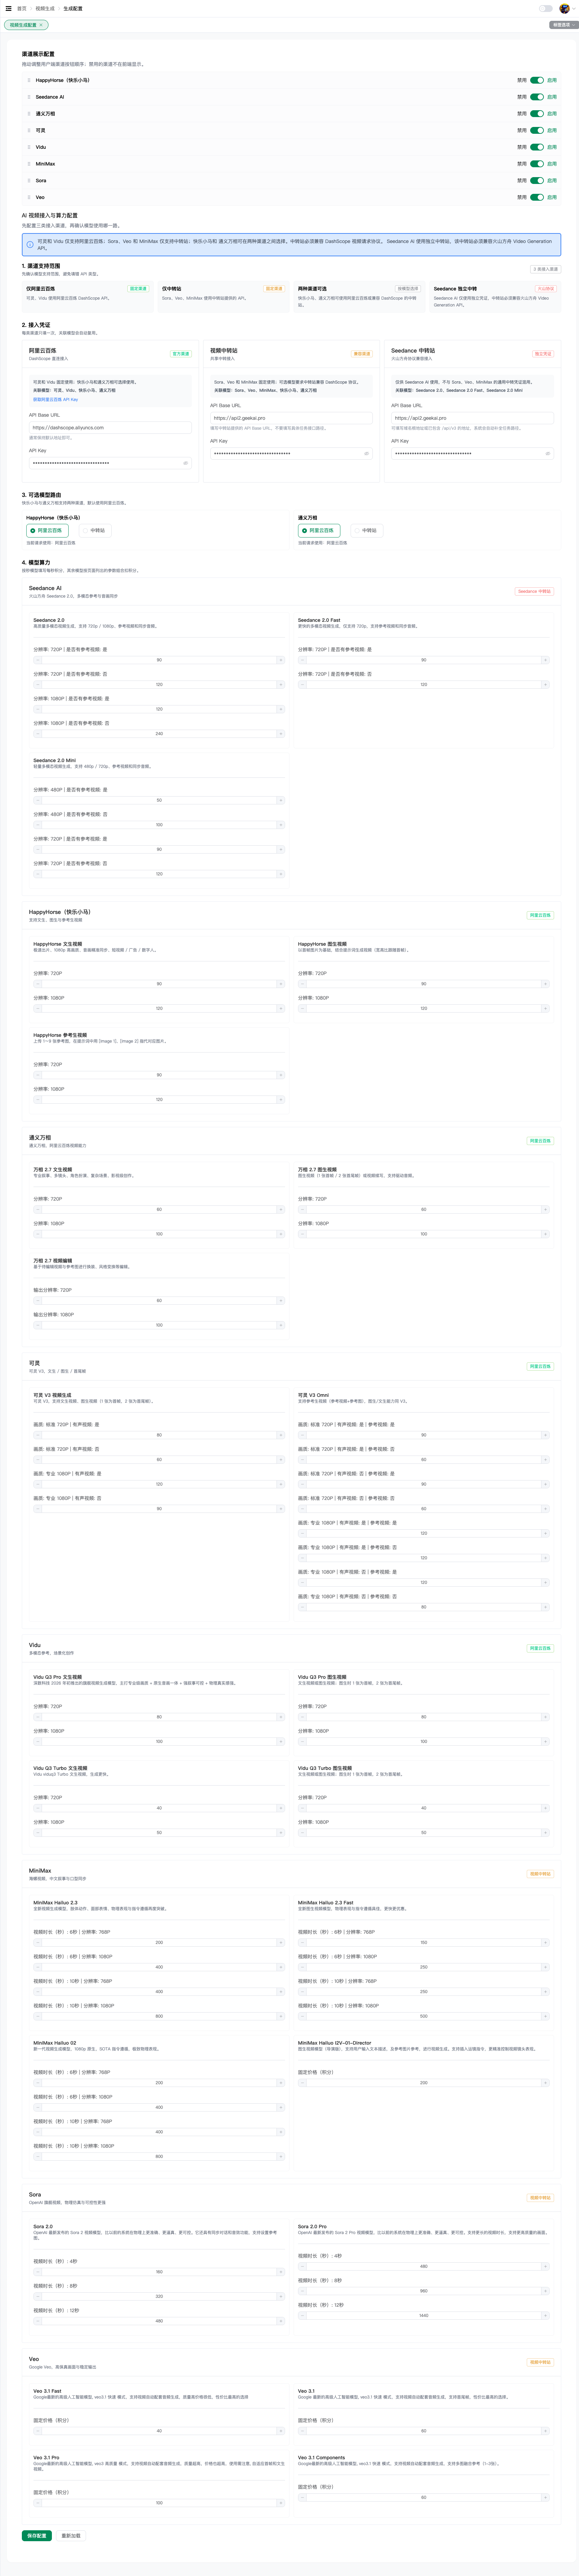Increase Sora 2.0 Pro 12秒 credits showing 1440
This screenshot has width=579, height=2576.
[x=545, y=2315]
